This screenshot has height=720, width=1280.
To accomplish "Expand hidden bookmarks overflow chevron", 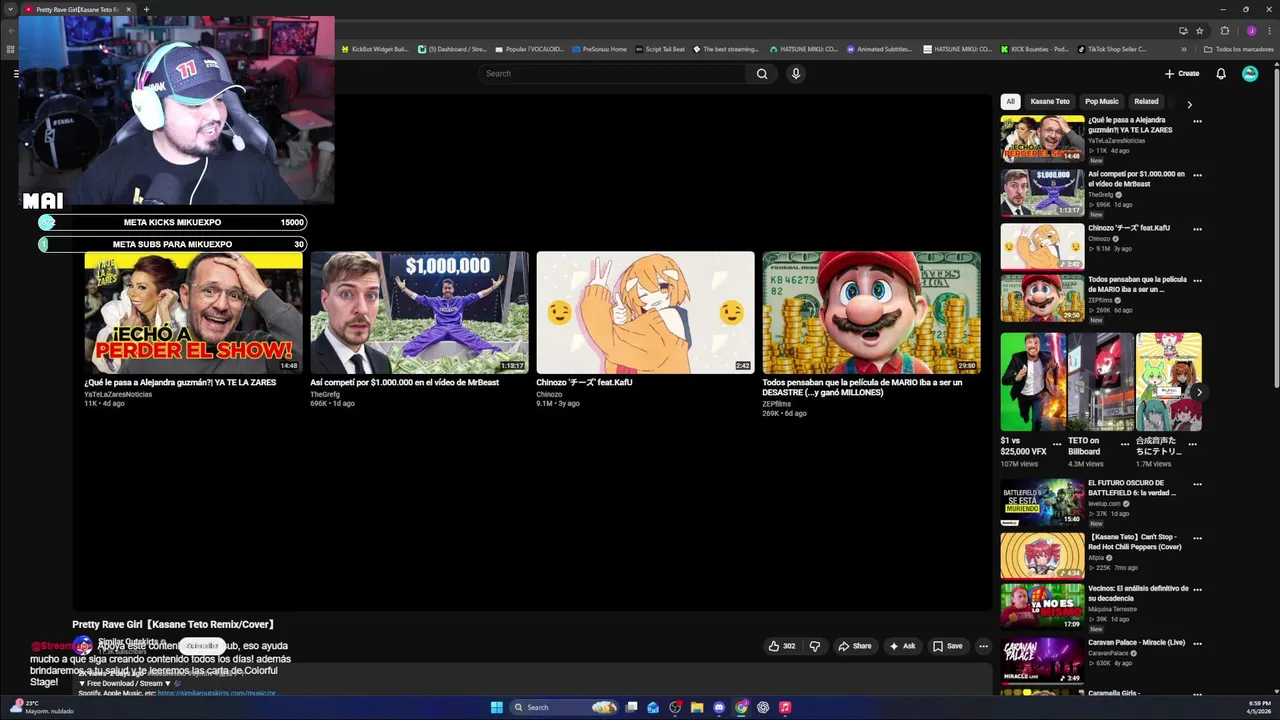I will click(x=1183, y=49).
